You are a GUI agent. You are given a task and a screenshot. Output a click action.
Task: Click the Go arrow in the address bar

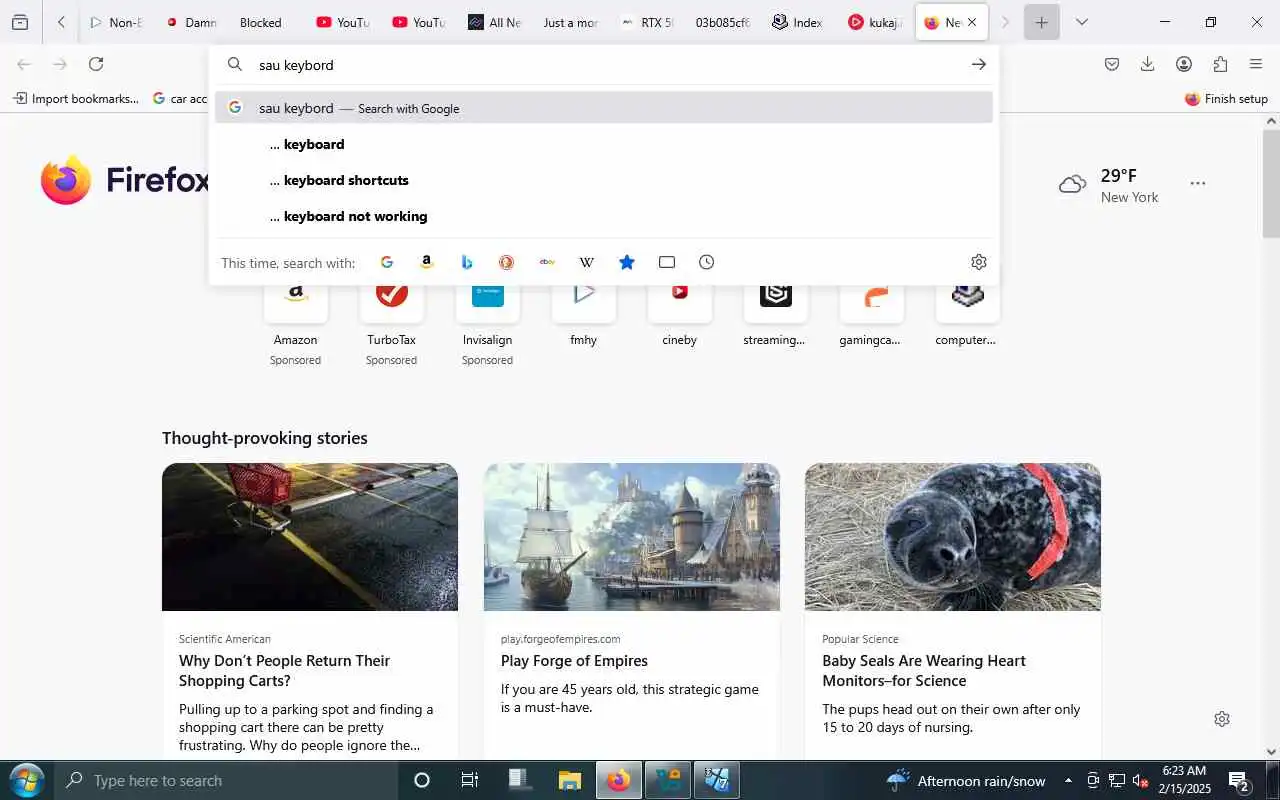click(978, 64)
